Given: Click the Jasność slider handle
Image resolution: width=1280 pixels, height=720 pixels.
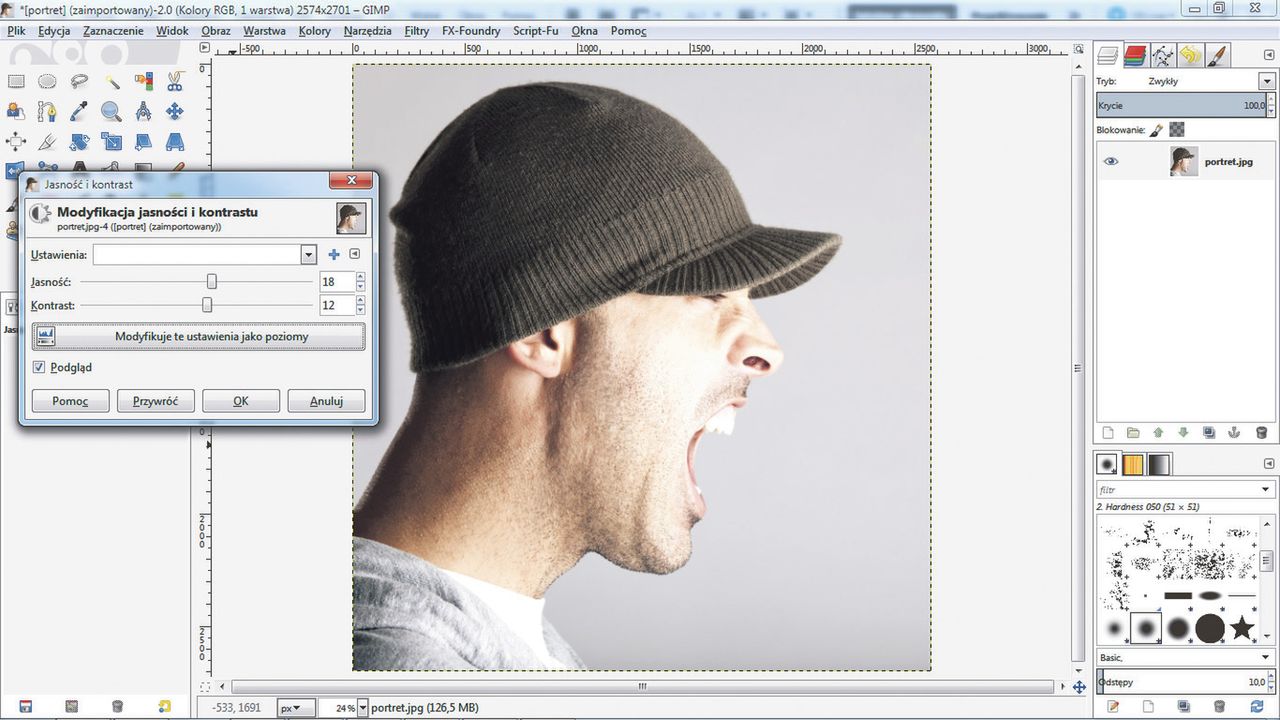Looking at the screenshot, I should coord(212,282).
